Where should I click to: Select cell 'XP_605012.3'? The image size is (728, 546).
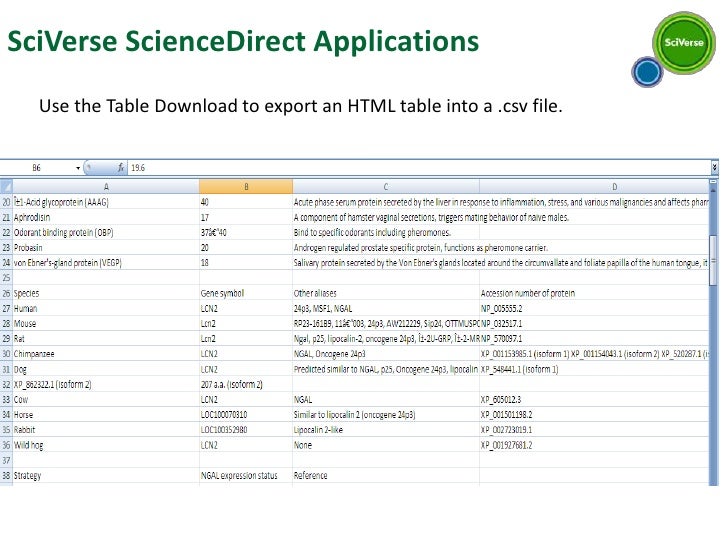[x=594, y=399]
